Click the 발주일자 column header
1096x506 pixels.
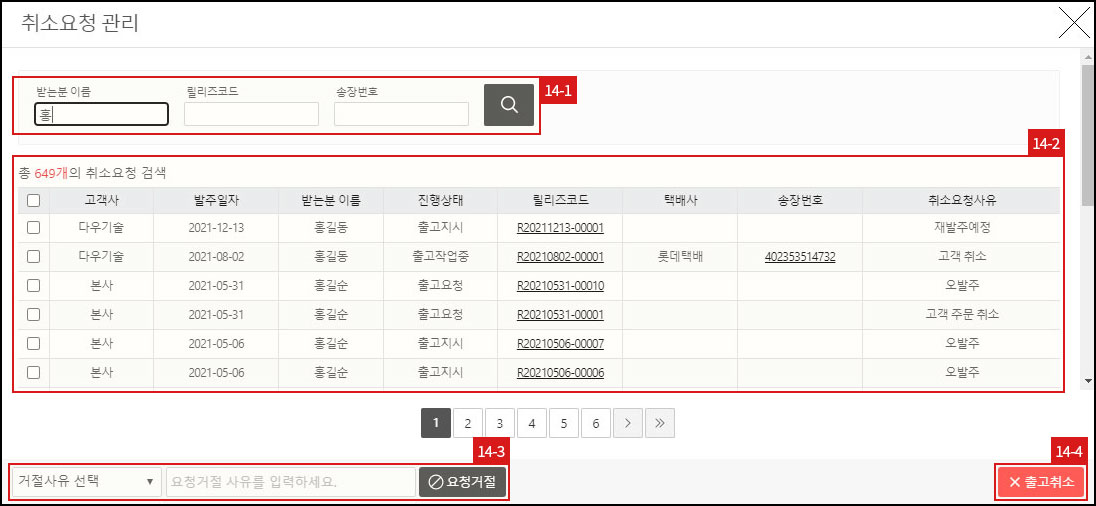click(x=216, y=201)
